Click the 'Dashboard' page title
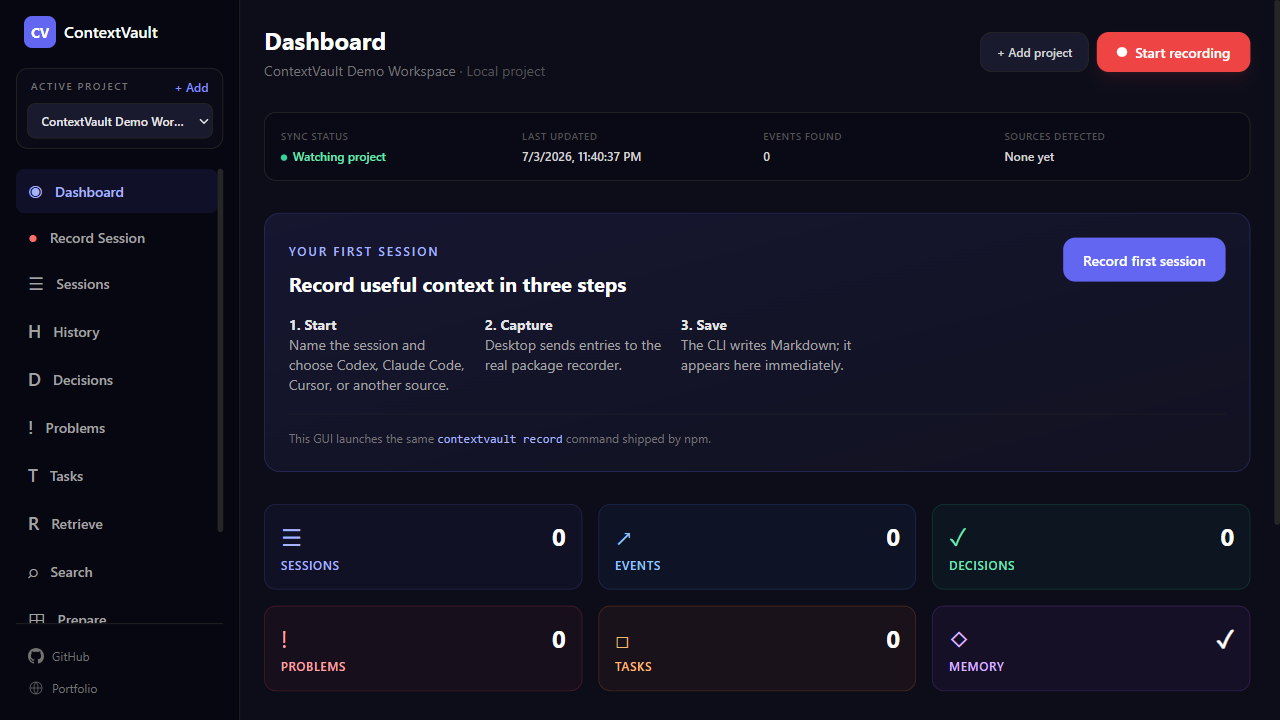 pos(325,42)
